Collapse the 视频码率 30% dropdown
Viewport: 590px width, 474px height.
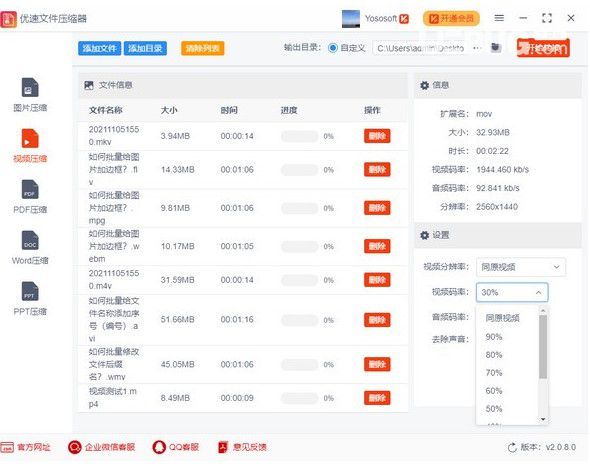click(x=512, y=292)
